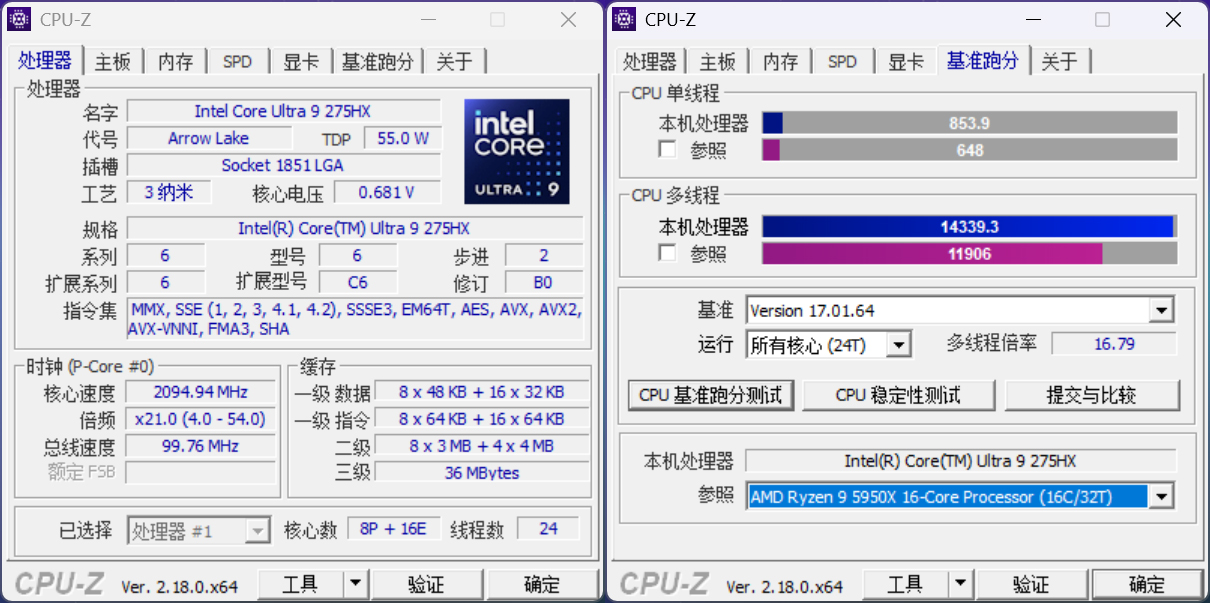Open the 内存 tab in the right window
The height and width of the screenshot is (603, 1210).
click(780, 62)
